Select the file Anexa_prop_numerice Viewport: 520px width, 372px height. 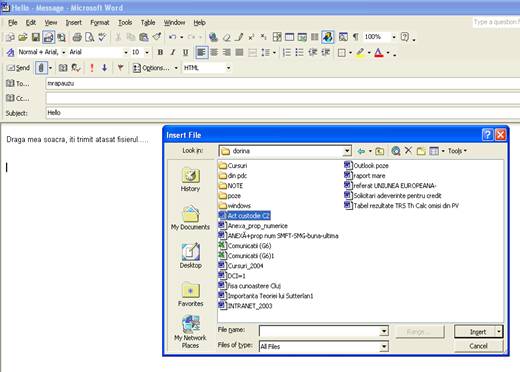253,226
